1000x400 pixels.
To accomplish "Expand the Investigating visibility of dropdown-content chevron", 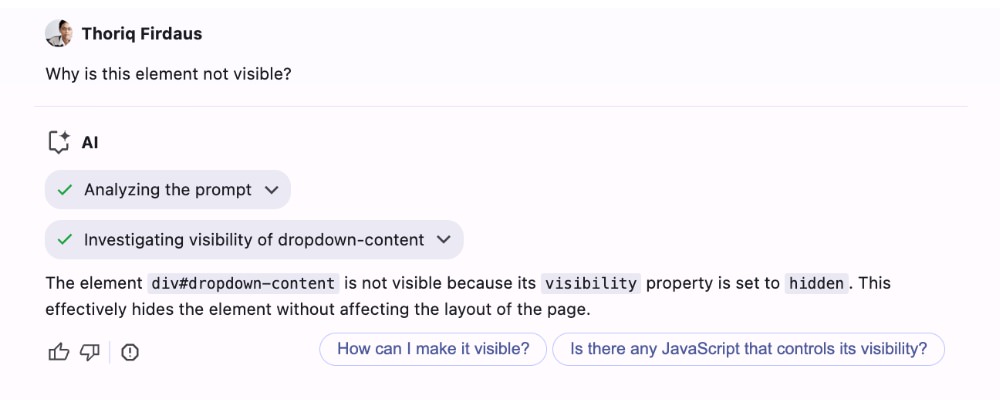I will (443, 240).
